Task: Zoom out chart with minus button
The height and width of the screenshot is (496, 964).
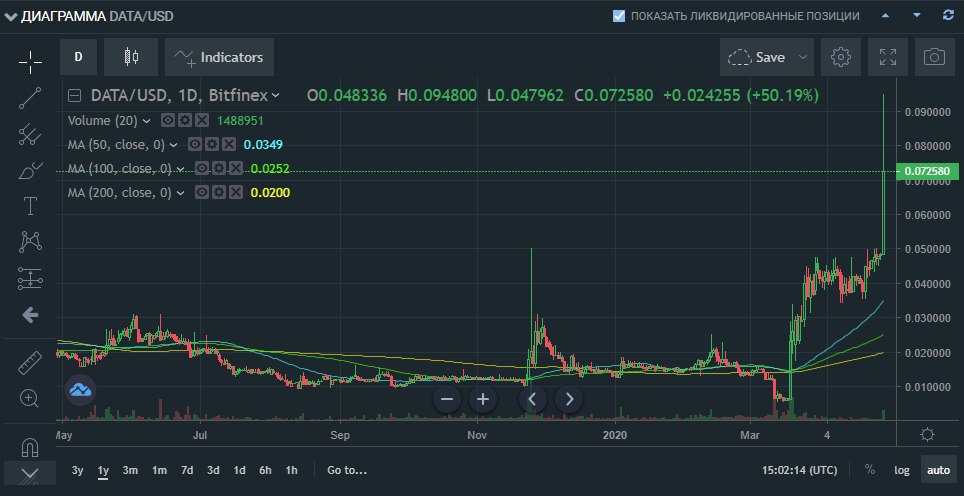Action: tap(447, 400)
